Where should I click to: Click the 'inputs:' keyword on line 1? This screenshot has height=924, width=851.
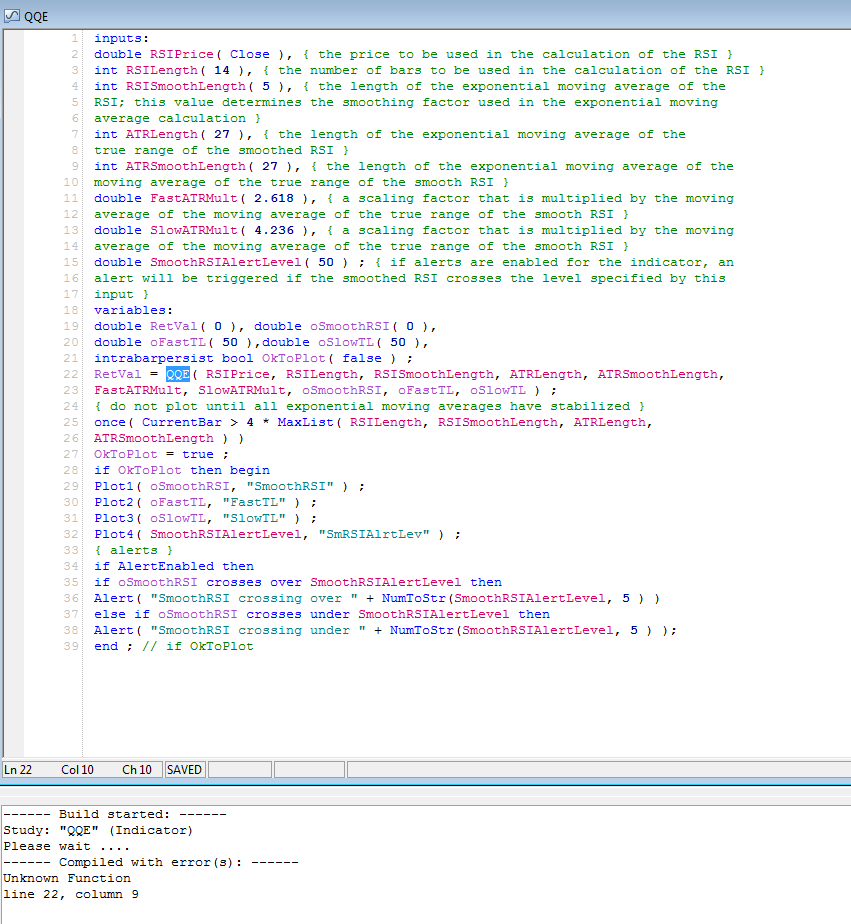[121, 38]
